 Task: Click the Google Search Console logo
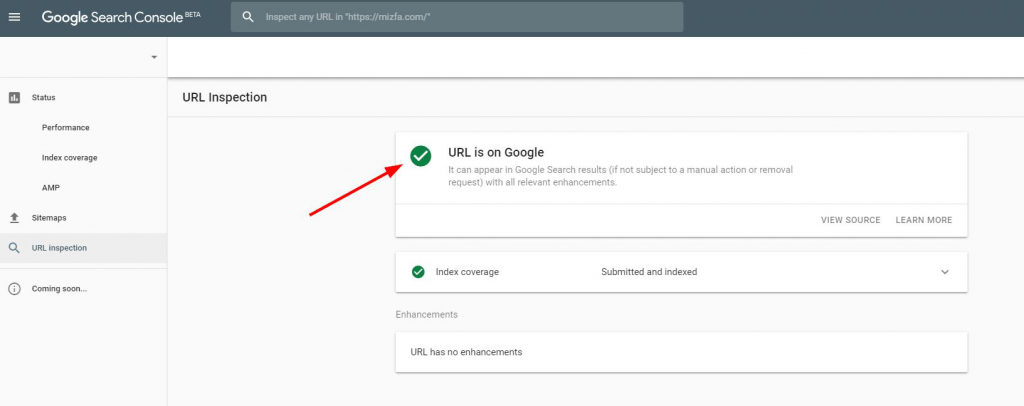point(121,17)
